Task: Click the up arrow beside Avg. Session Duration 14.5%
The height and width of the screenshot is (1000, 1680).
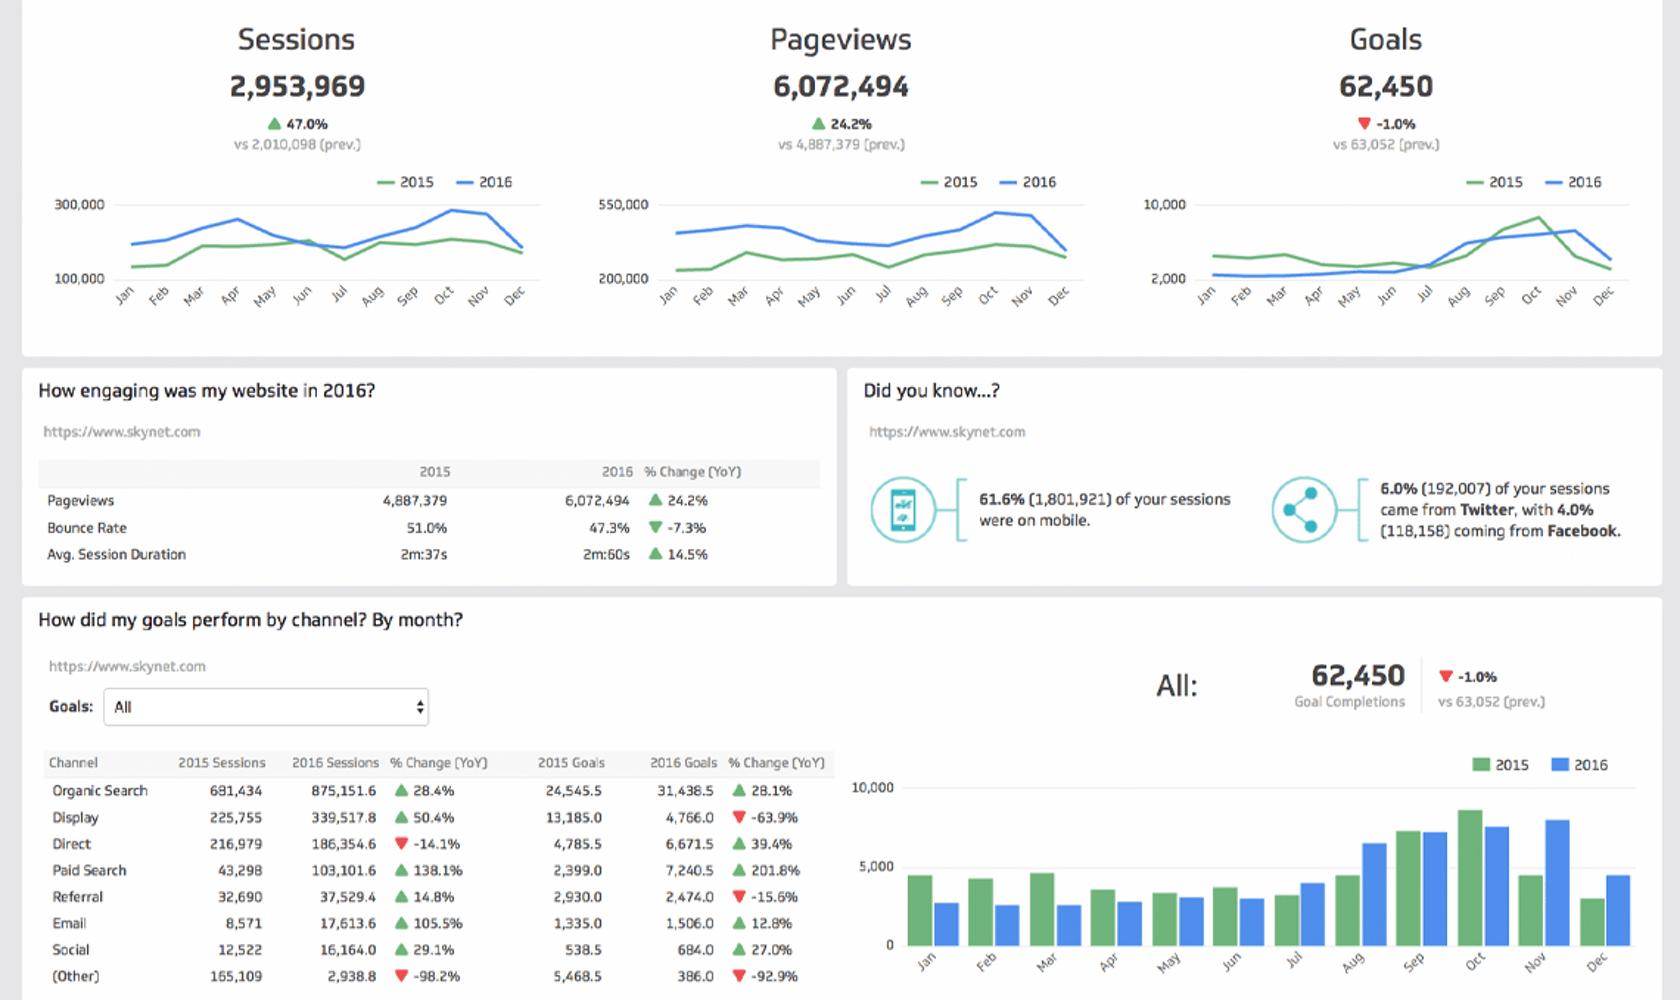Action: pos(656,554)
